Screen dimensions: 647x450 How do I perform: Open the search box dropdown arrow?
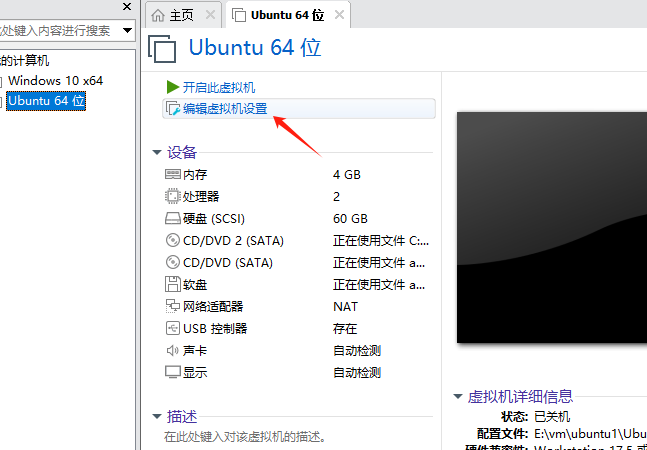point(128,30)
